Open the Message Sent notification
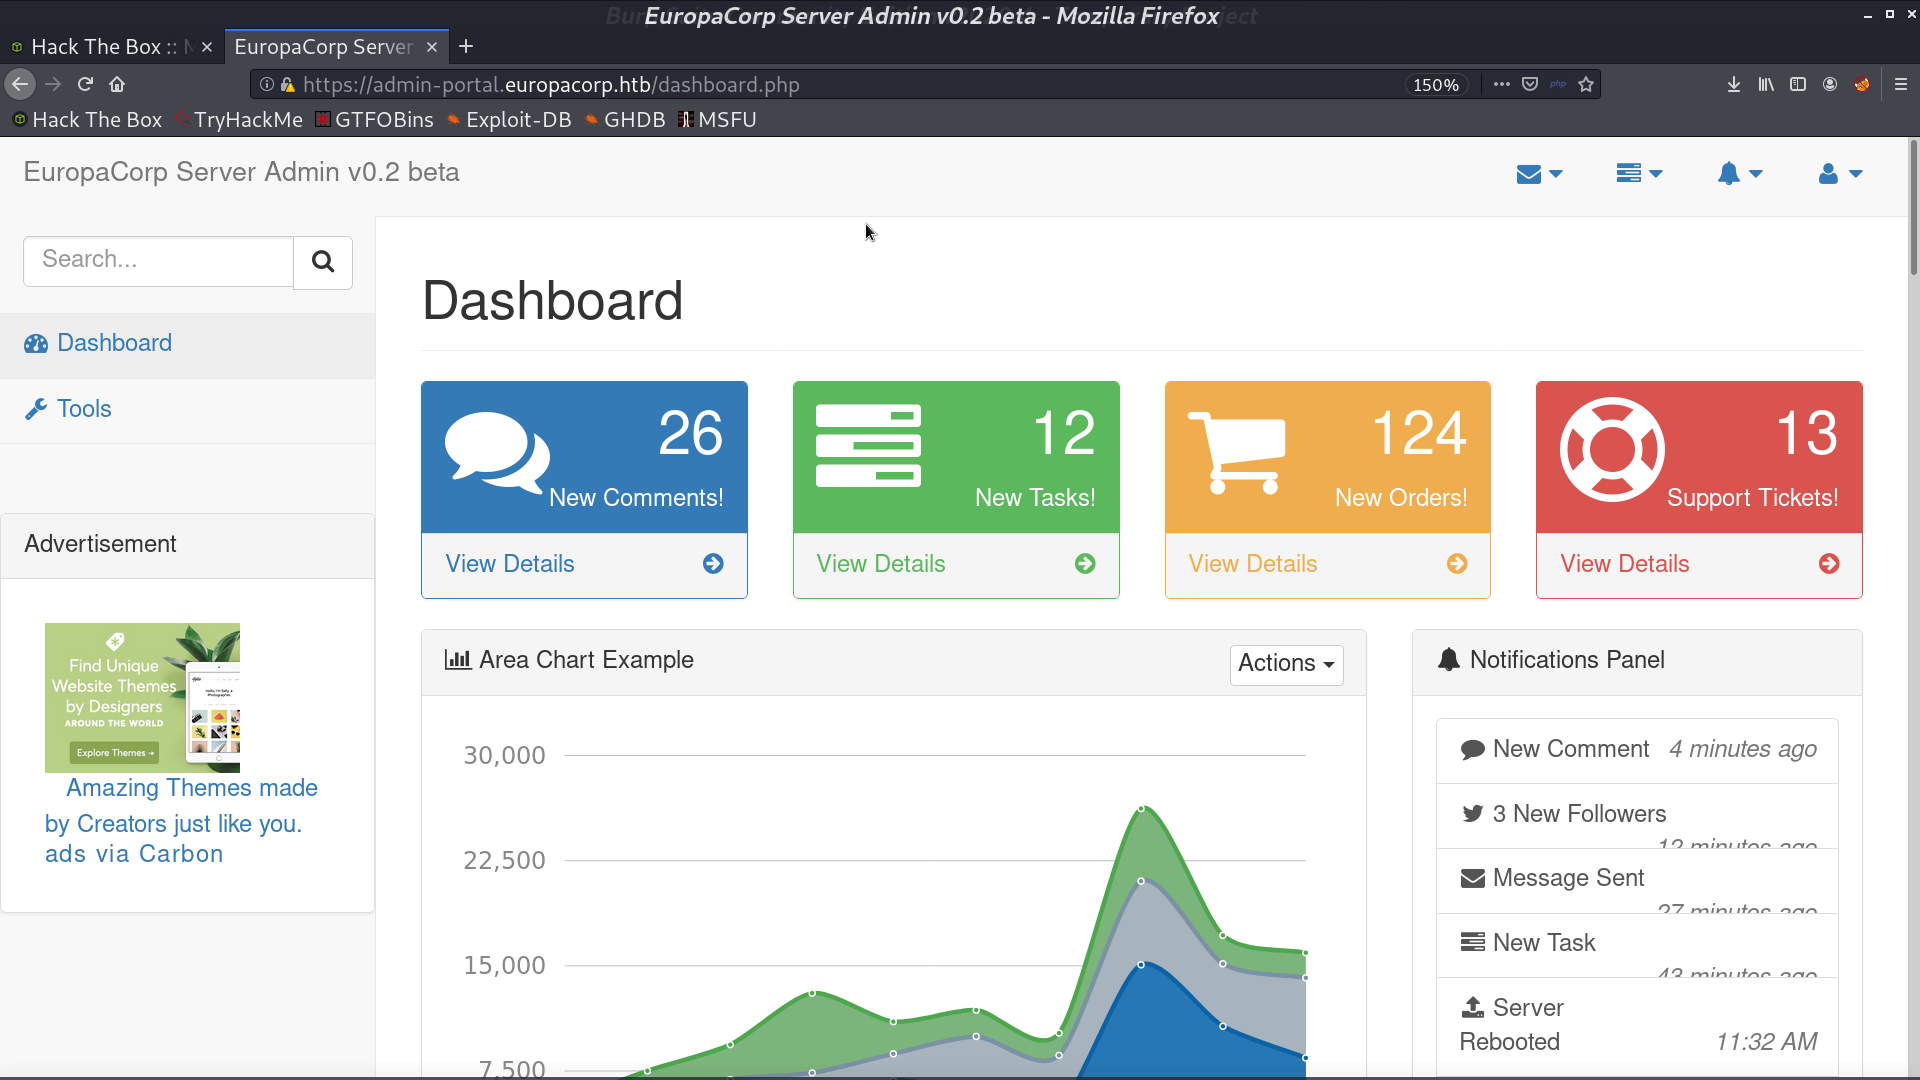 [1637, 881]
